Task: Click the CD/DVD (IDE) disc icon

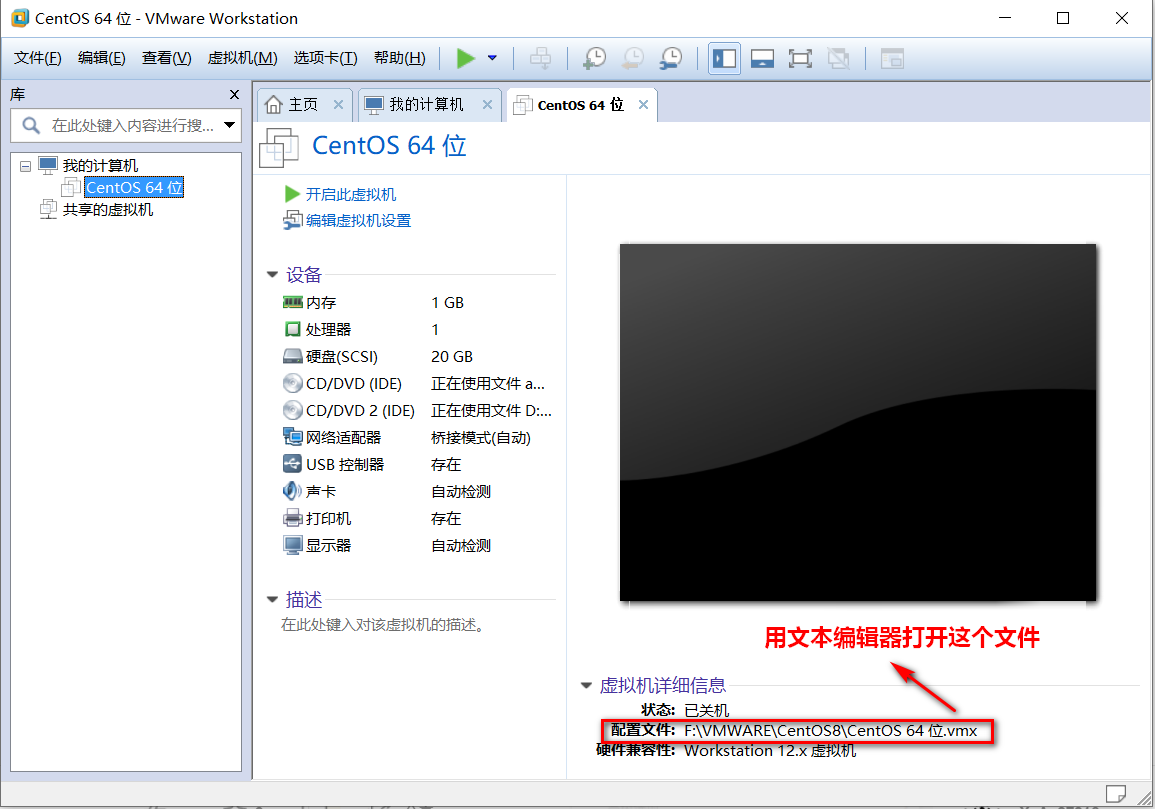Action: [292, 383]
